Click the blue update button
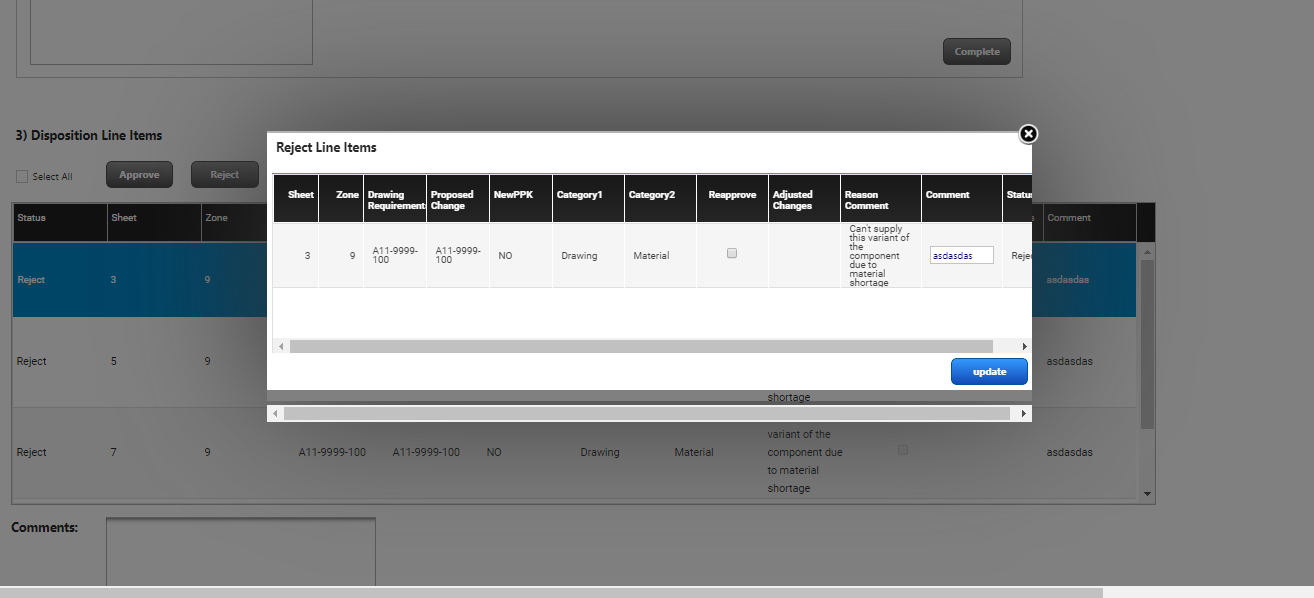The height and width of the screenshot is (598, 1314). [988, 371]
